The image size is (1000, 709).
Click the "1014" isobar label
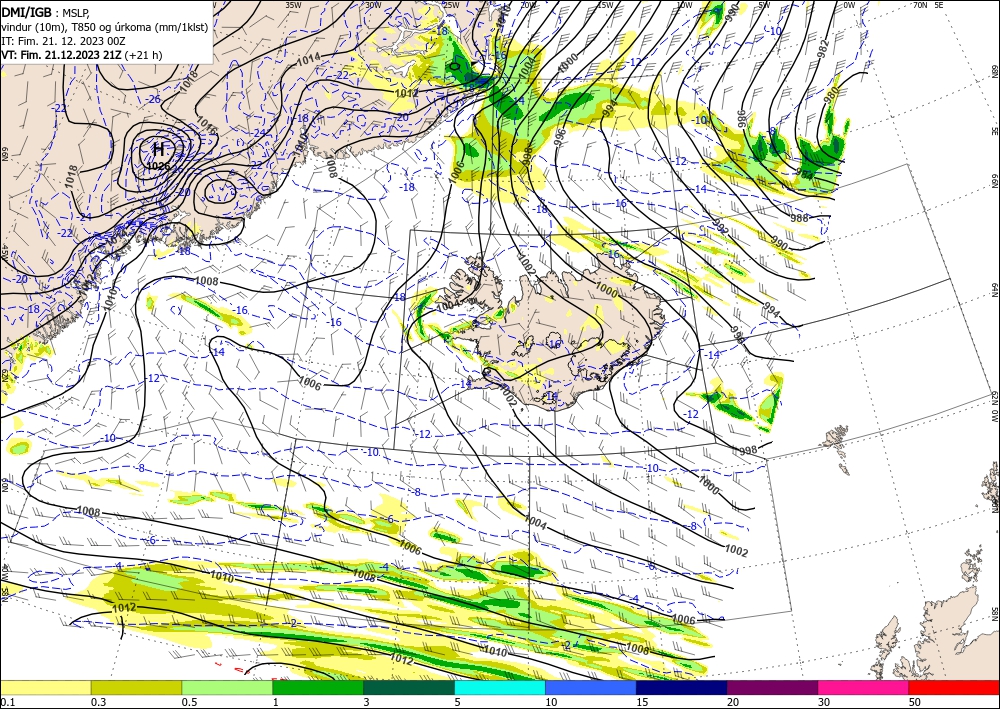click(x=309, y=58)
